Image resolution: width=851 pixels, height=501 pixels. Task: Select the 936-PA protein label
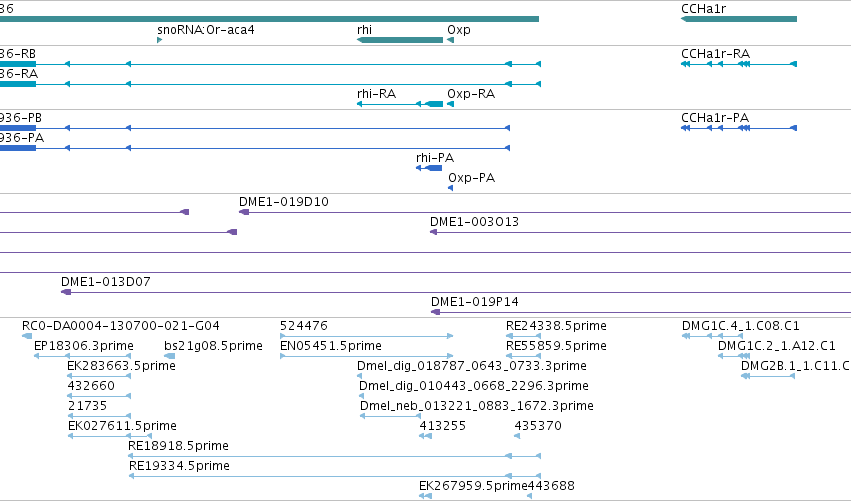pos(22,138)
